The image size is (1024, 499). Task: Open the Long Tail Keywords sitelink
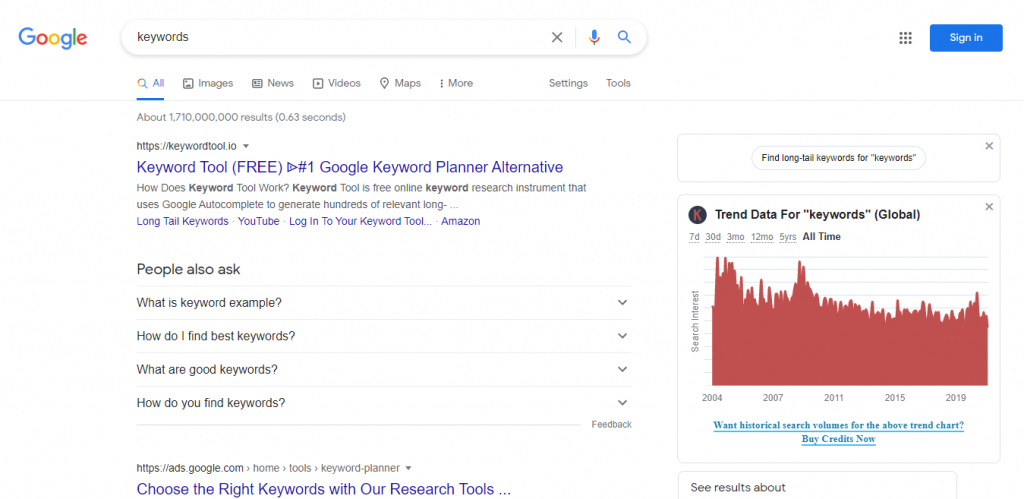tap(182, 221)
